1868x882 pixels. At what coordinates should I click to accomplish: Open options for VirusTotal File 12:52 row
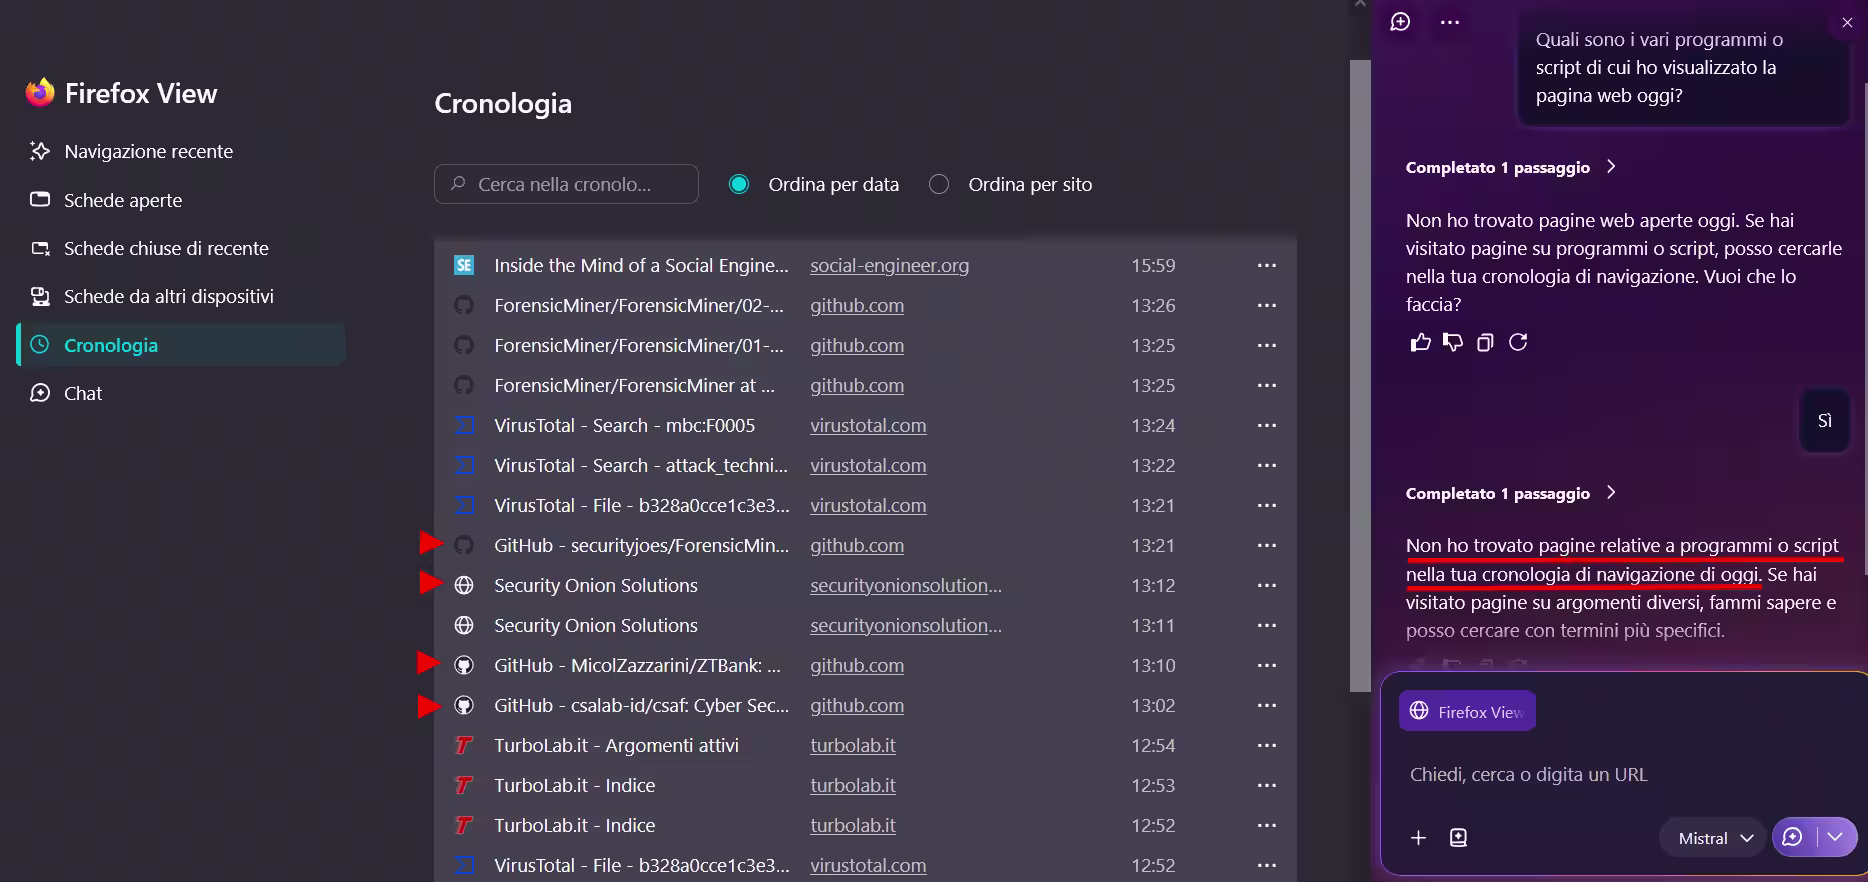pos(1267,865)
